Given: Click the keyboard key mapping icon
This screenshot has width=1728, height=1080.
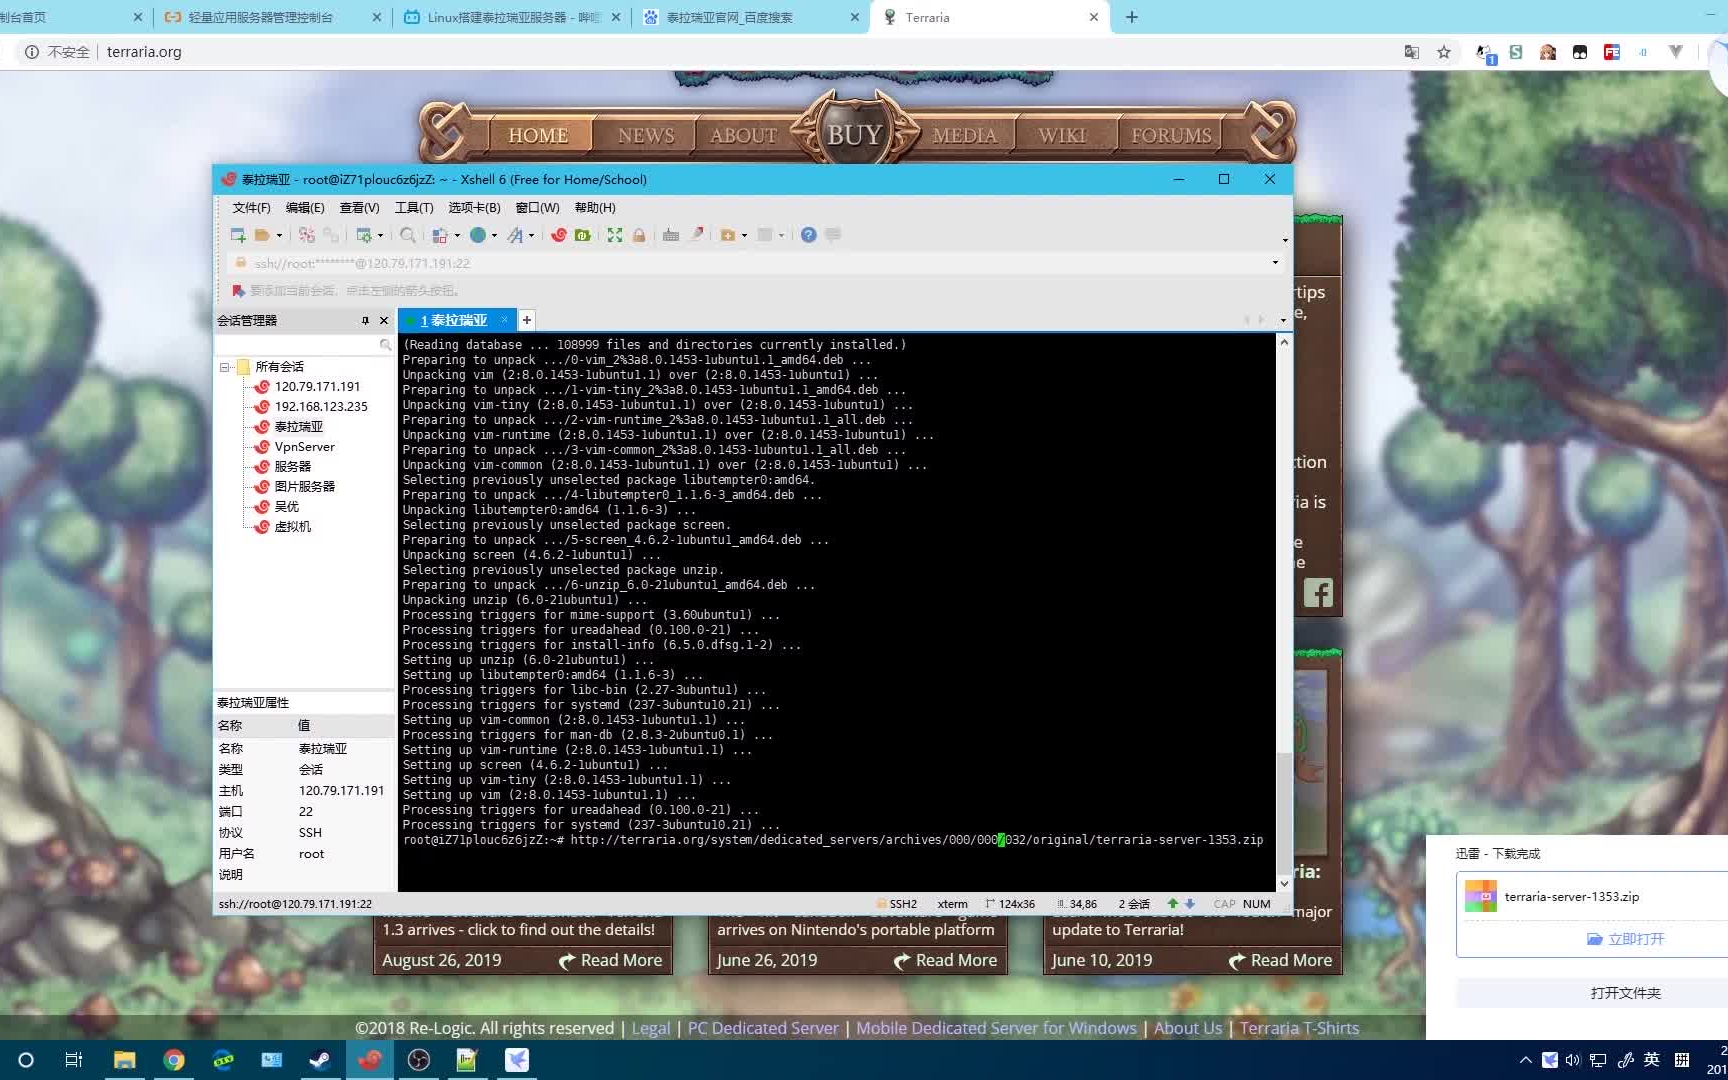Looking at the screenshot, I should (671, 235).
